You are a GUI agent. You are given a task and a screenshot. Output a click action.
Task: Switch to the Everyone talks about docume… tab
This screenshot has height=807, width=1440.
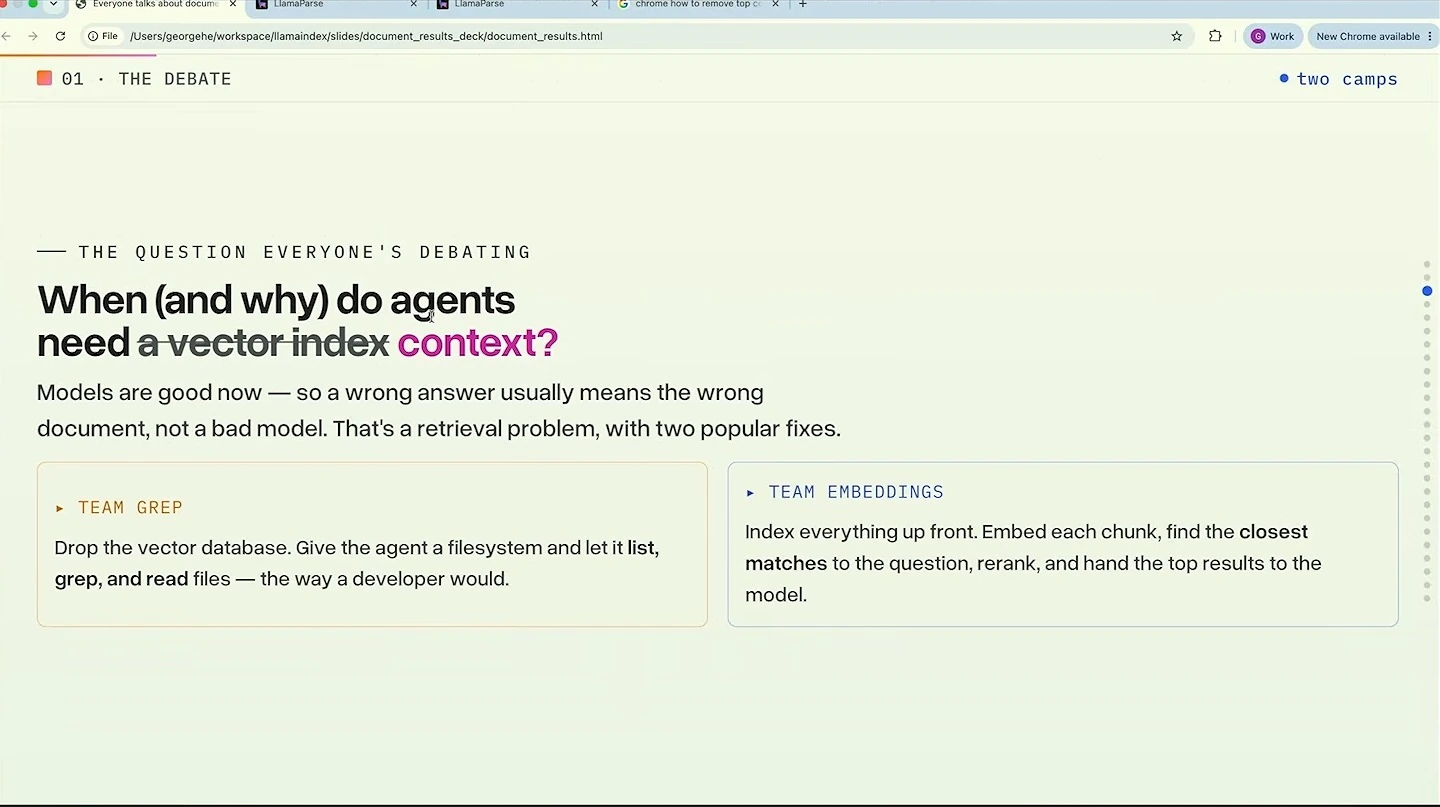(x=155, y=5)
